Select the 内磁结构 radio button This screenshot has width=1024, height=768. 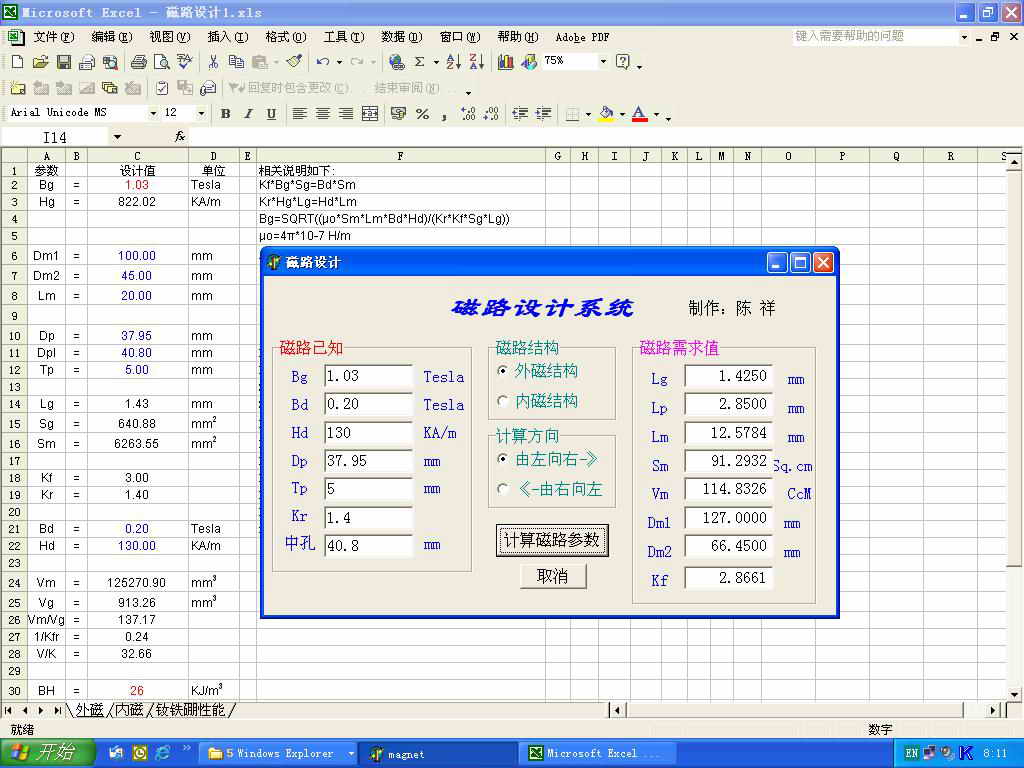[503, 401]
